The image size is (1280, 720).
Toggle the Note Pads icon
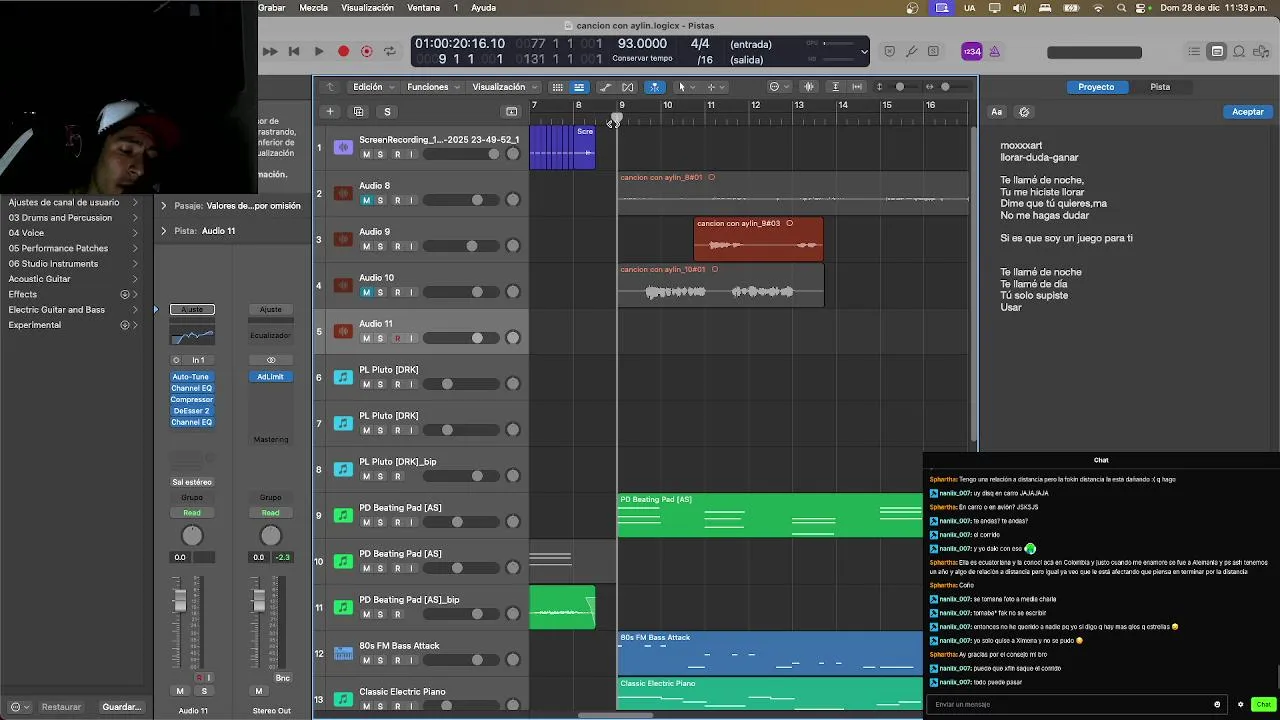(x=1217, y=51)
